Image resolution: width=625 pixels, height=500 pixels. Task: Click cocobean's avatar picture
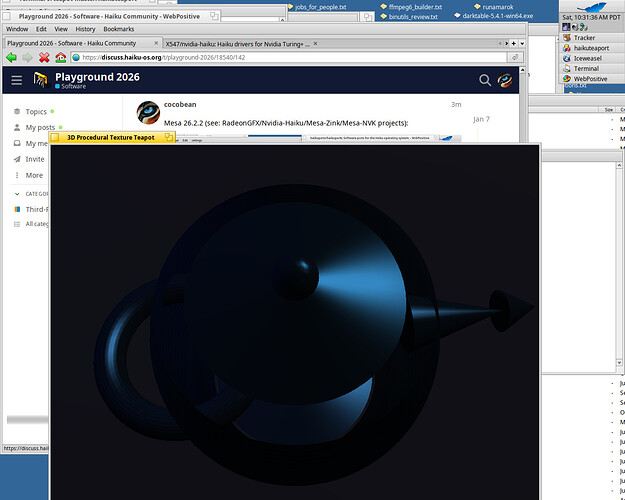coord(148,112)
